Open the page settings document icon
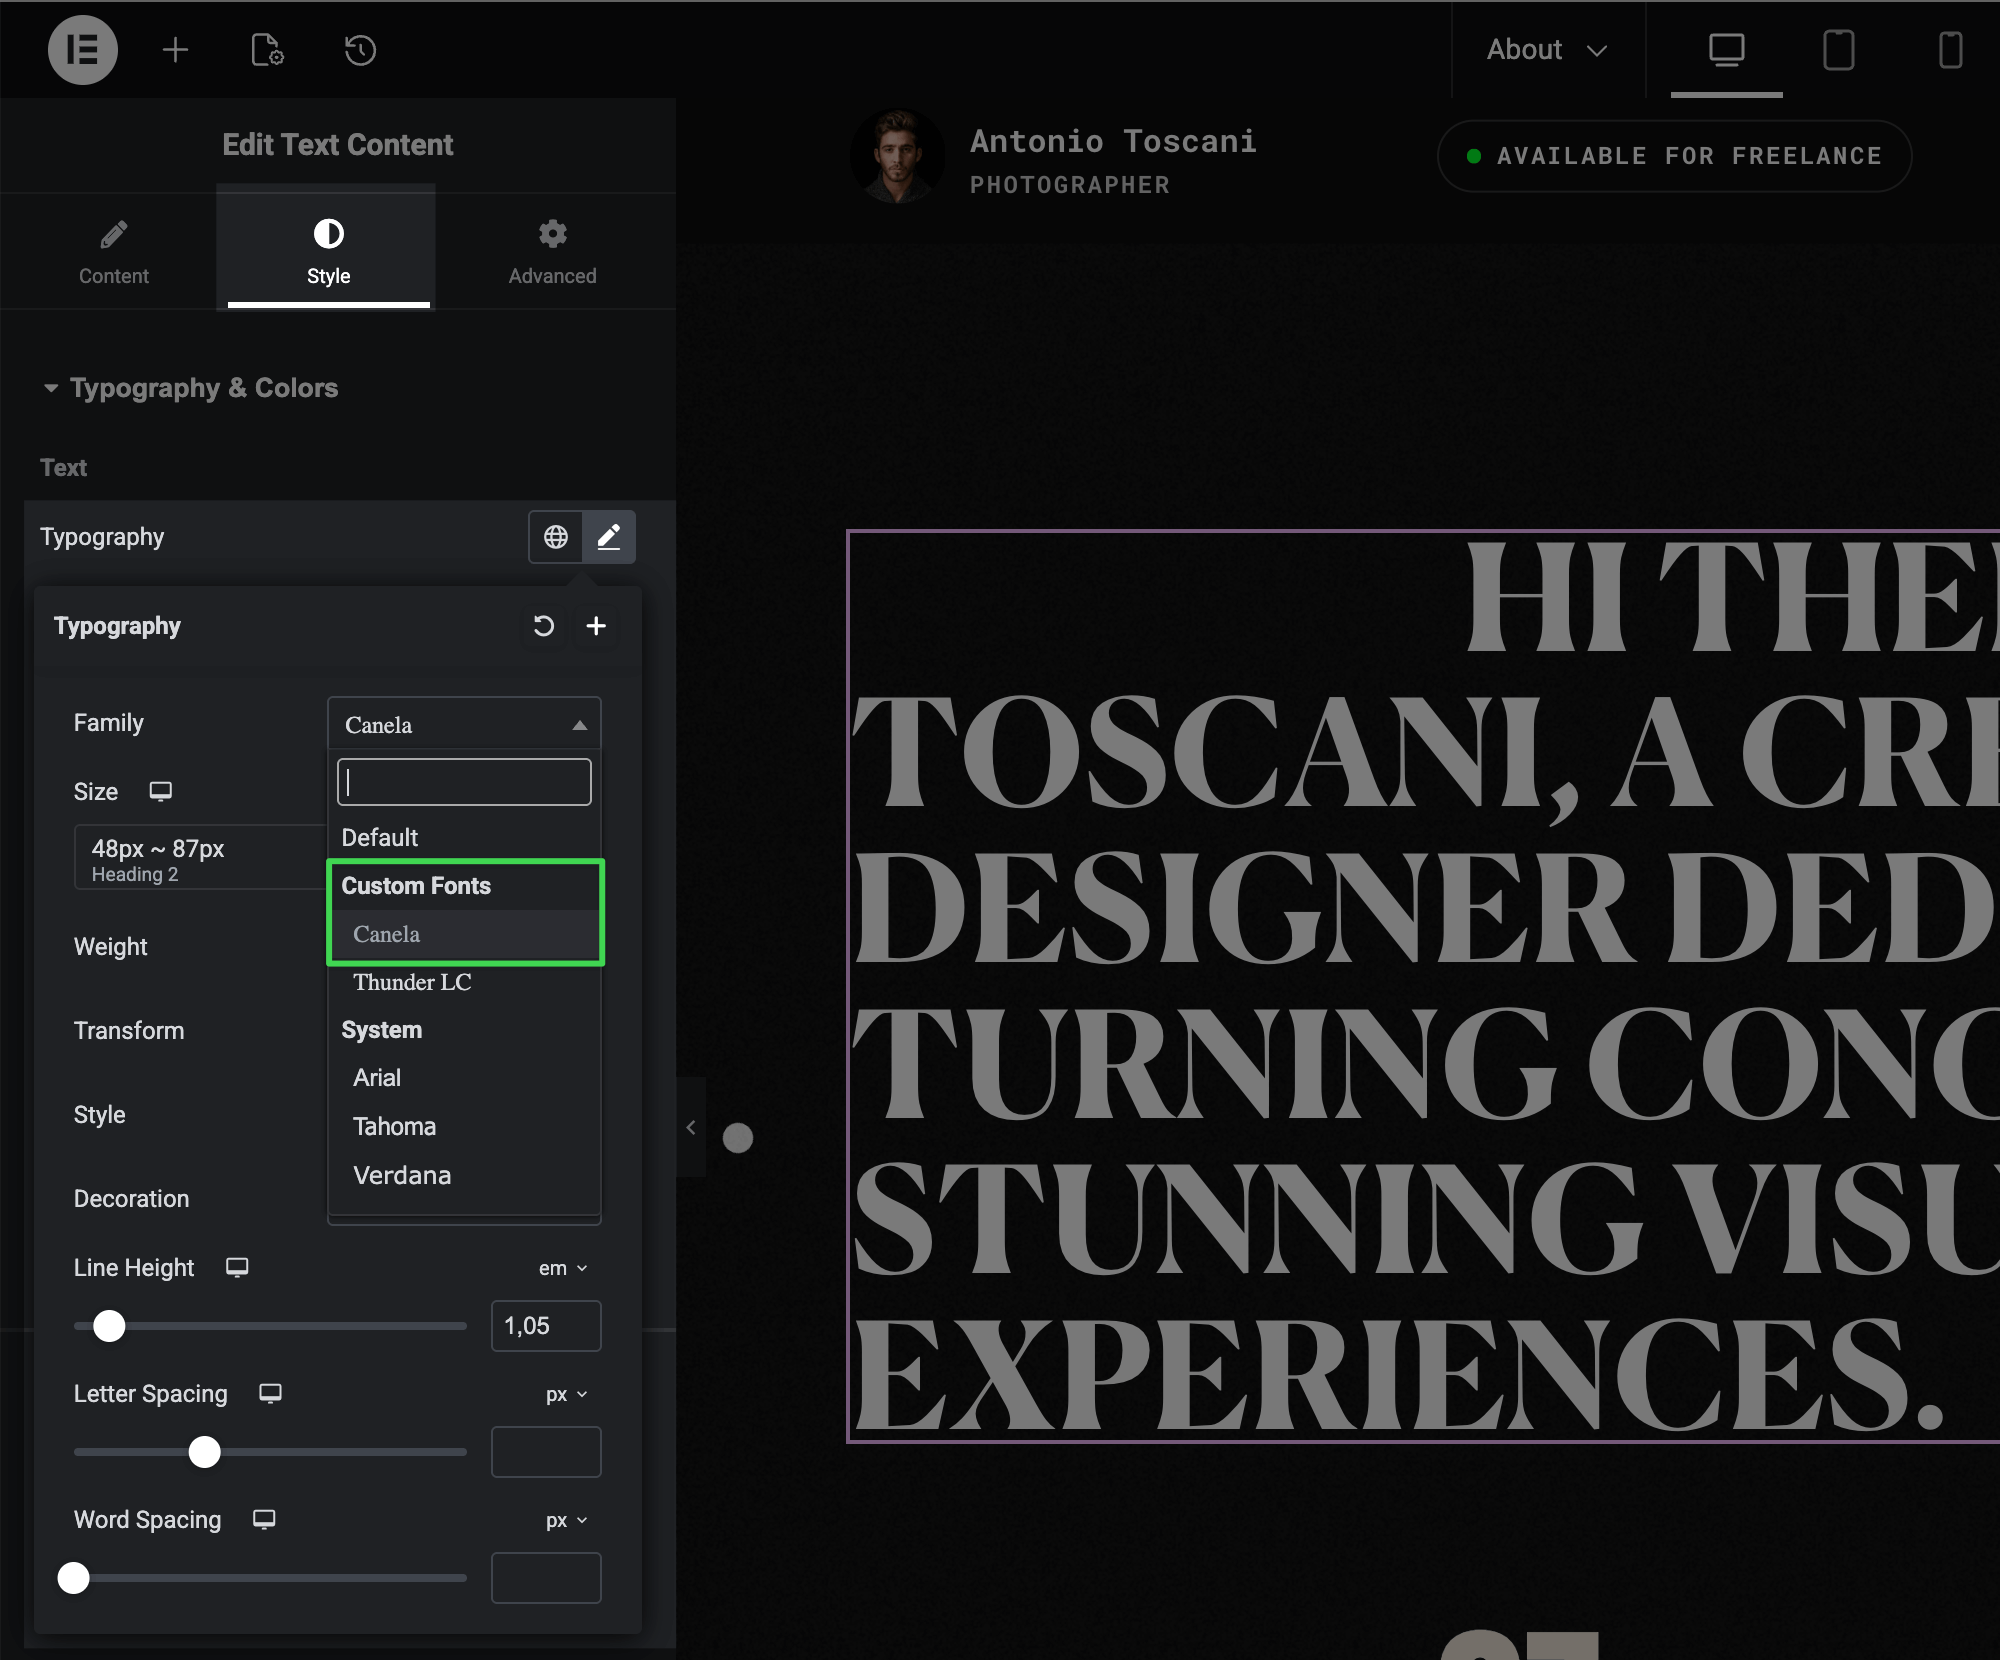 (267, 50)
